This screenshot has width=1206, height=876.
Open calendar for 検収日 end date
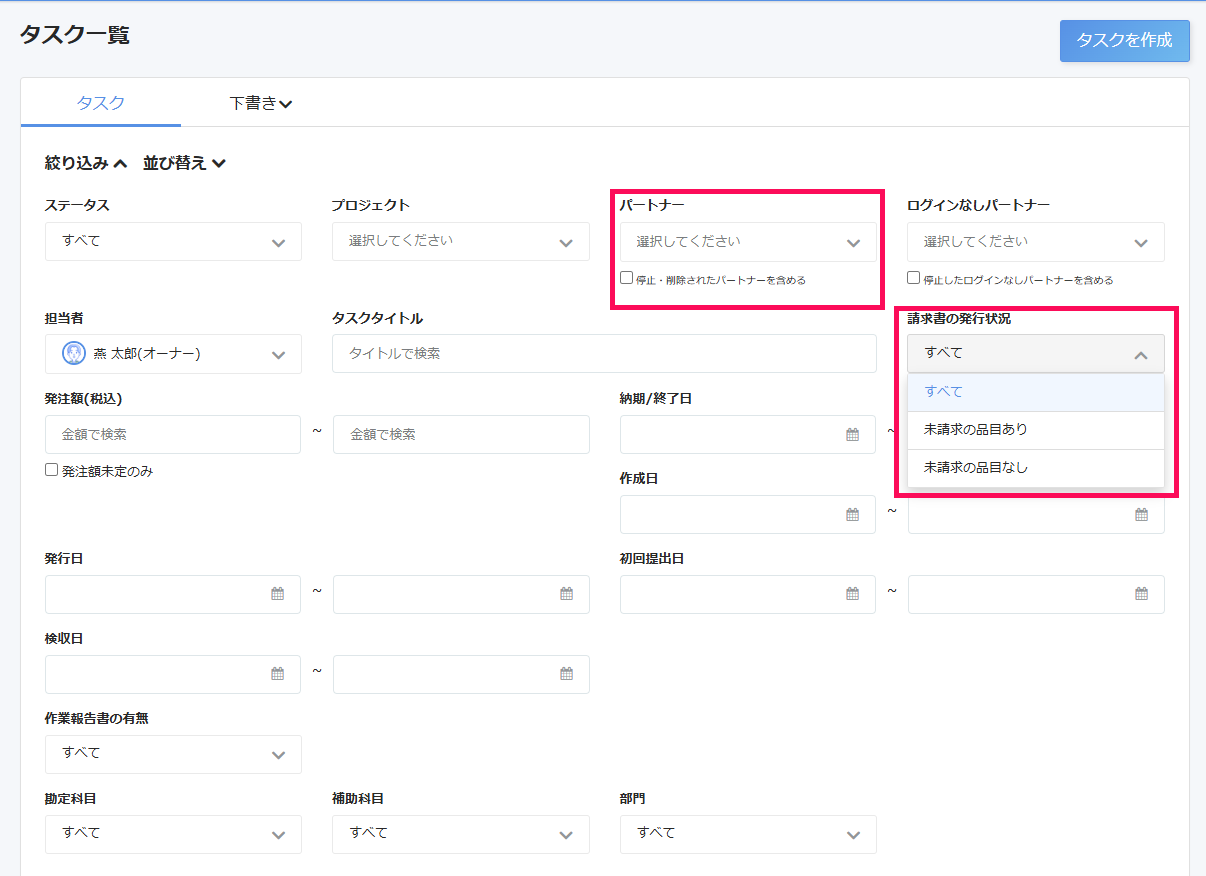566,674
